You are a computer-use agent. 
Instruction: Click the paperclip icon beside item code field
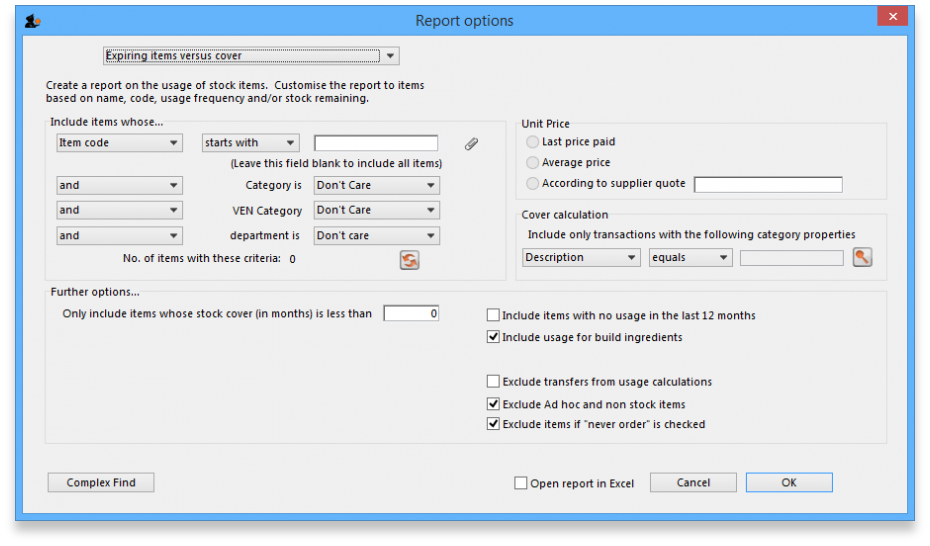click(471, 144)
